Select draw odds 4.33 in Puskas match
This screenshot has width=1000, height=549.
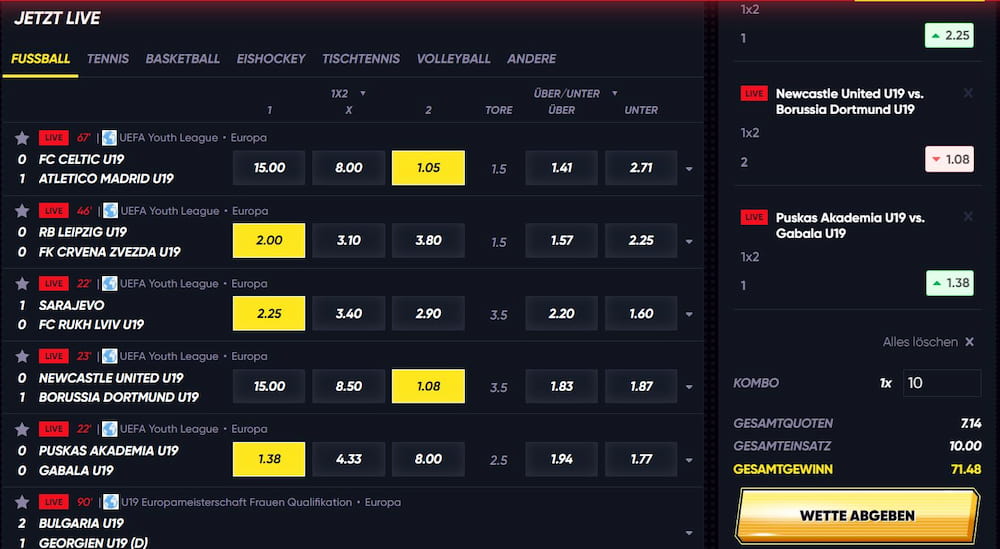click(x=348, y=459)
